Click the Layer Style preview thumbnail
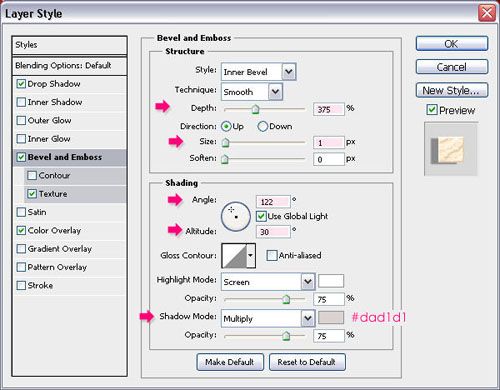This screenshot has height=390, width=500. [450, 149]
